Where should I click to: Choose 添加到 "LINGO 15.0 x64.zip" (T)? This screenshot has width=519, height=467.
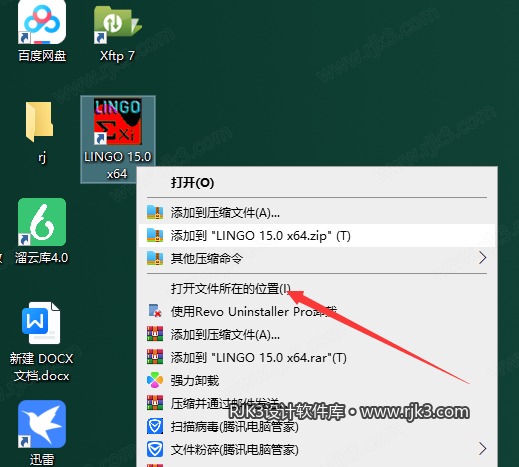(x=317, y=235)
